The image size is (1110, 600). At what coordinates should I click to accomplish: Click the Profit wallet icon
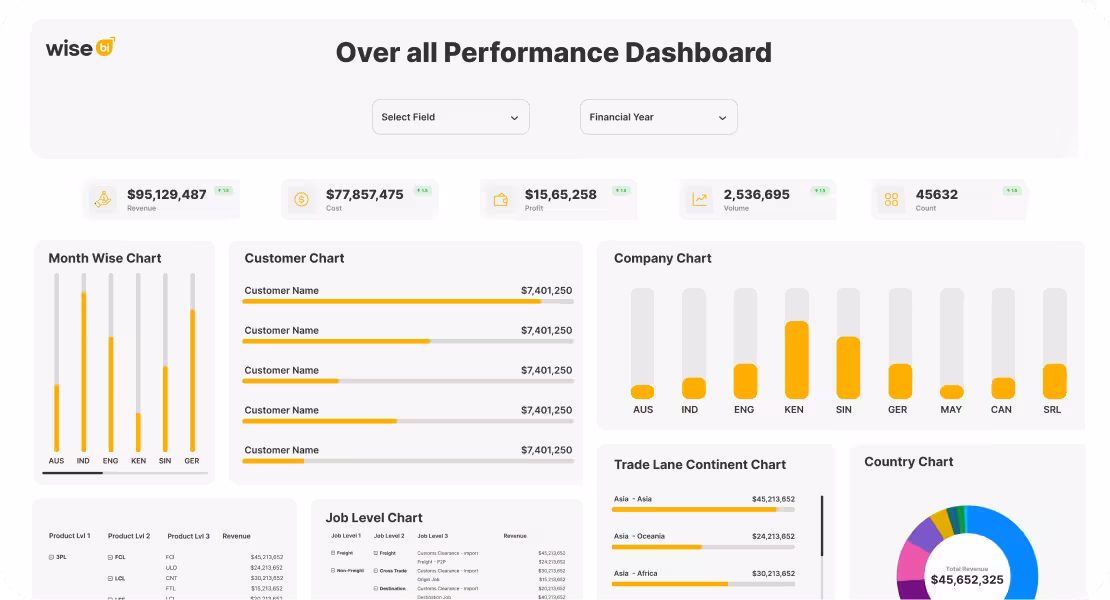pos(500,199)
